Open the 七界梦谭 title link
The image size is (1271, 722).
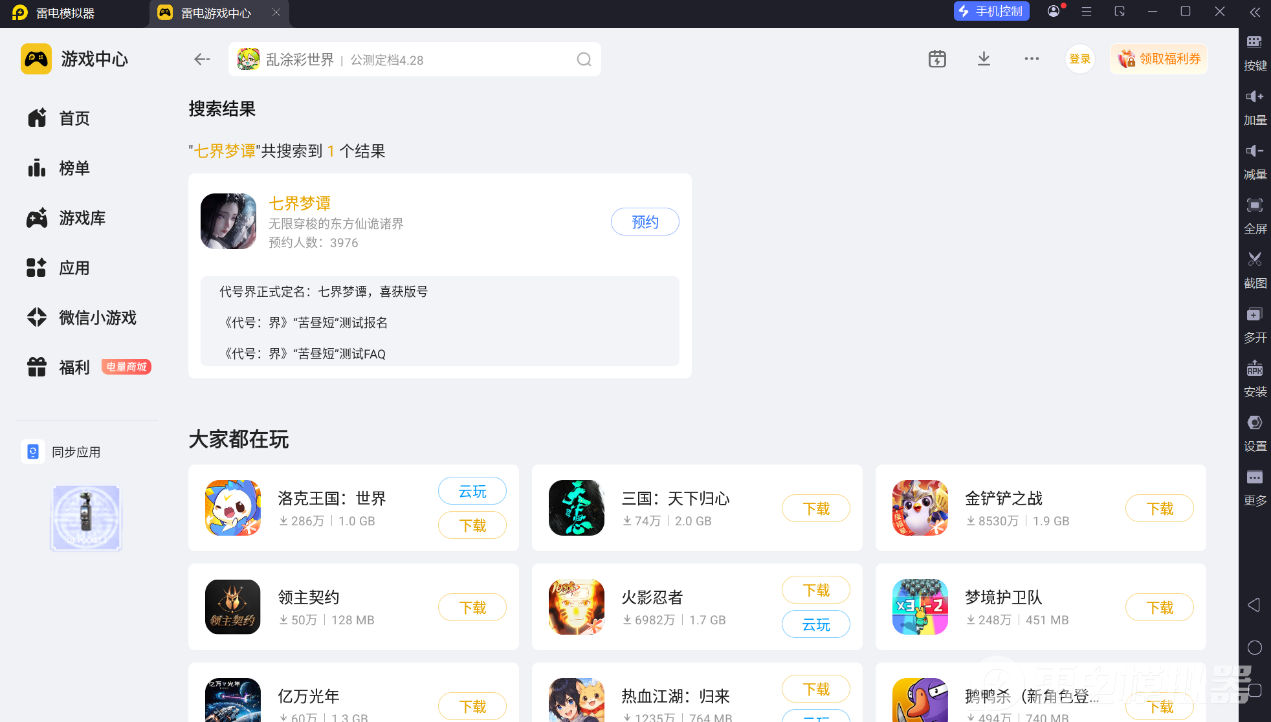pos(299,203)
